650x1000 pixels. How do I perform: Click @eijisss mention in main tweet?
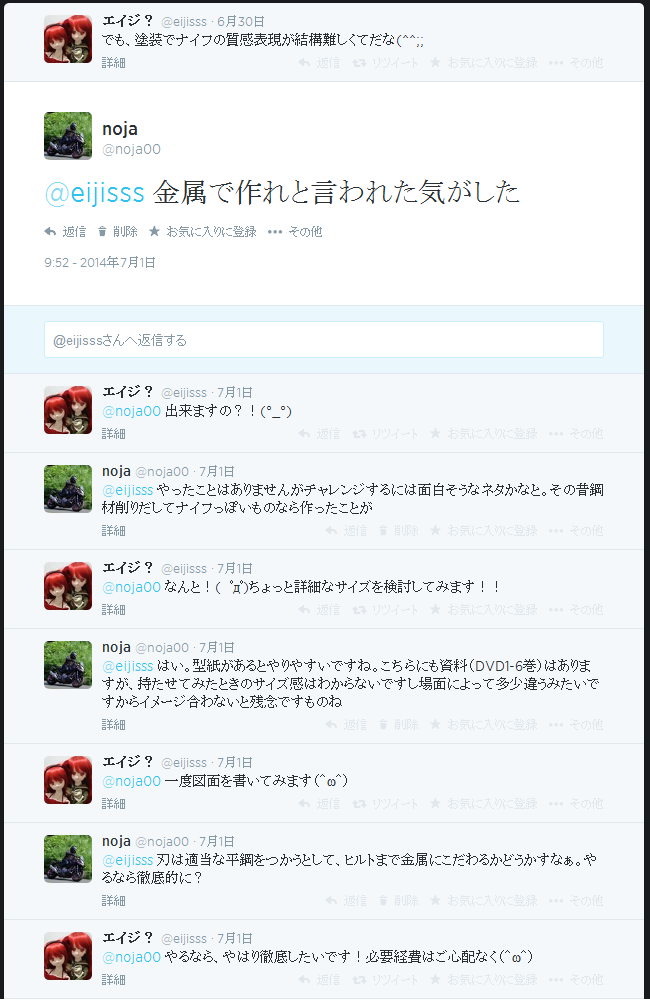point(94,192)
